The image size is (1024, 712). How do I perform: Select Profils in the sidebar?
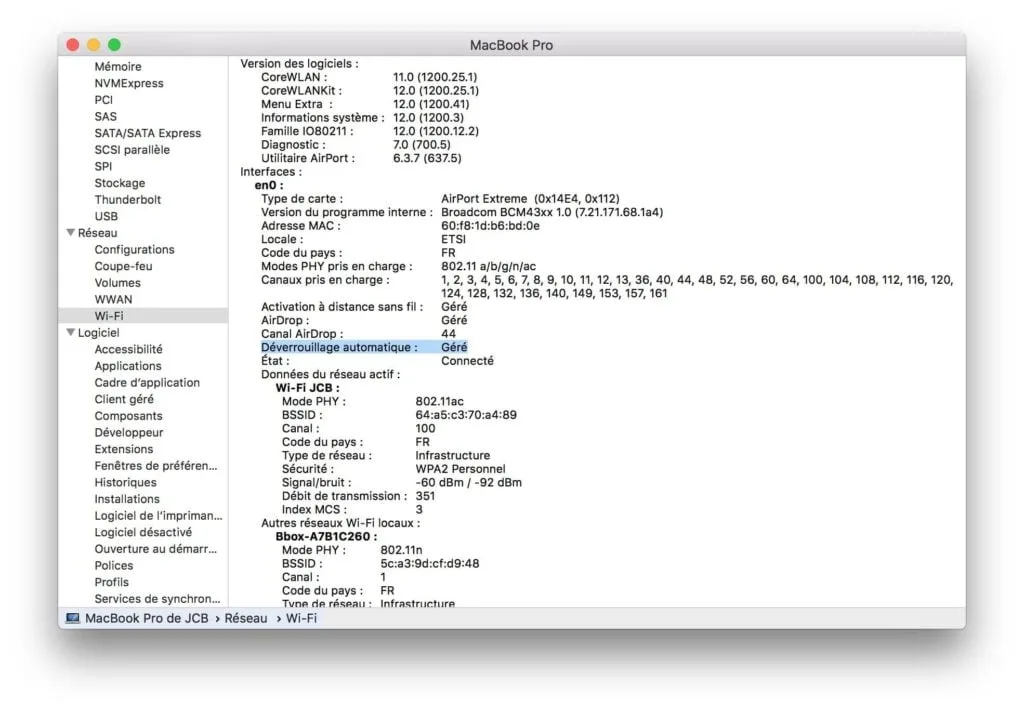111,582
